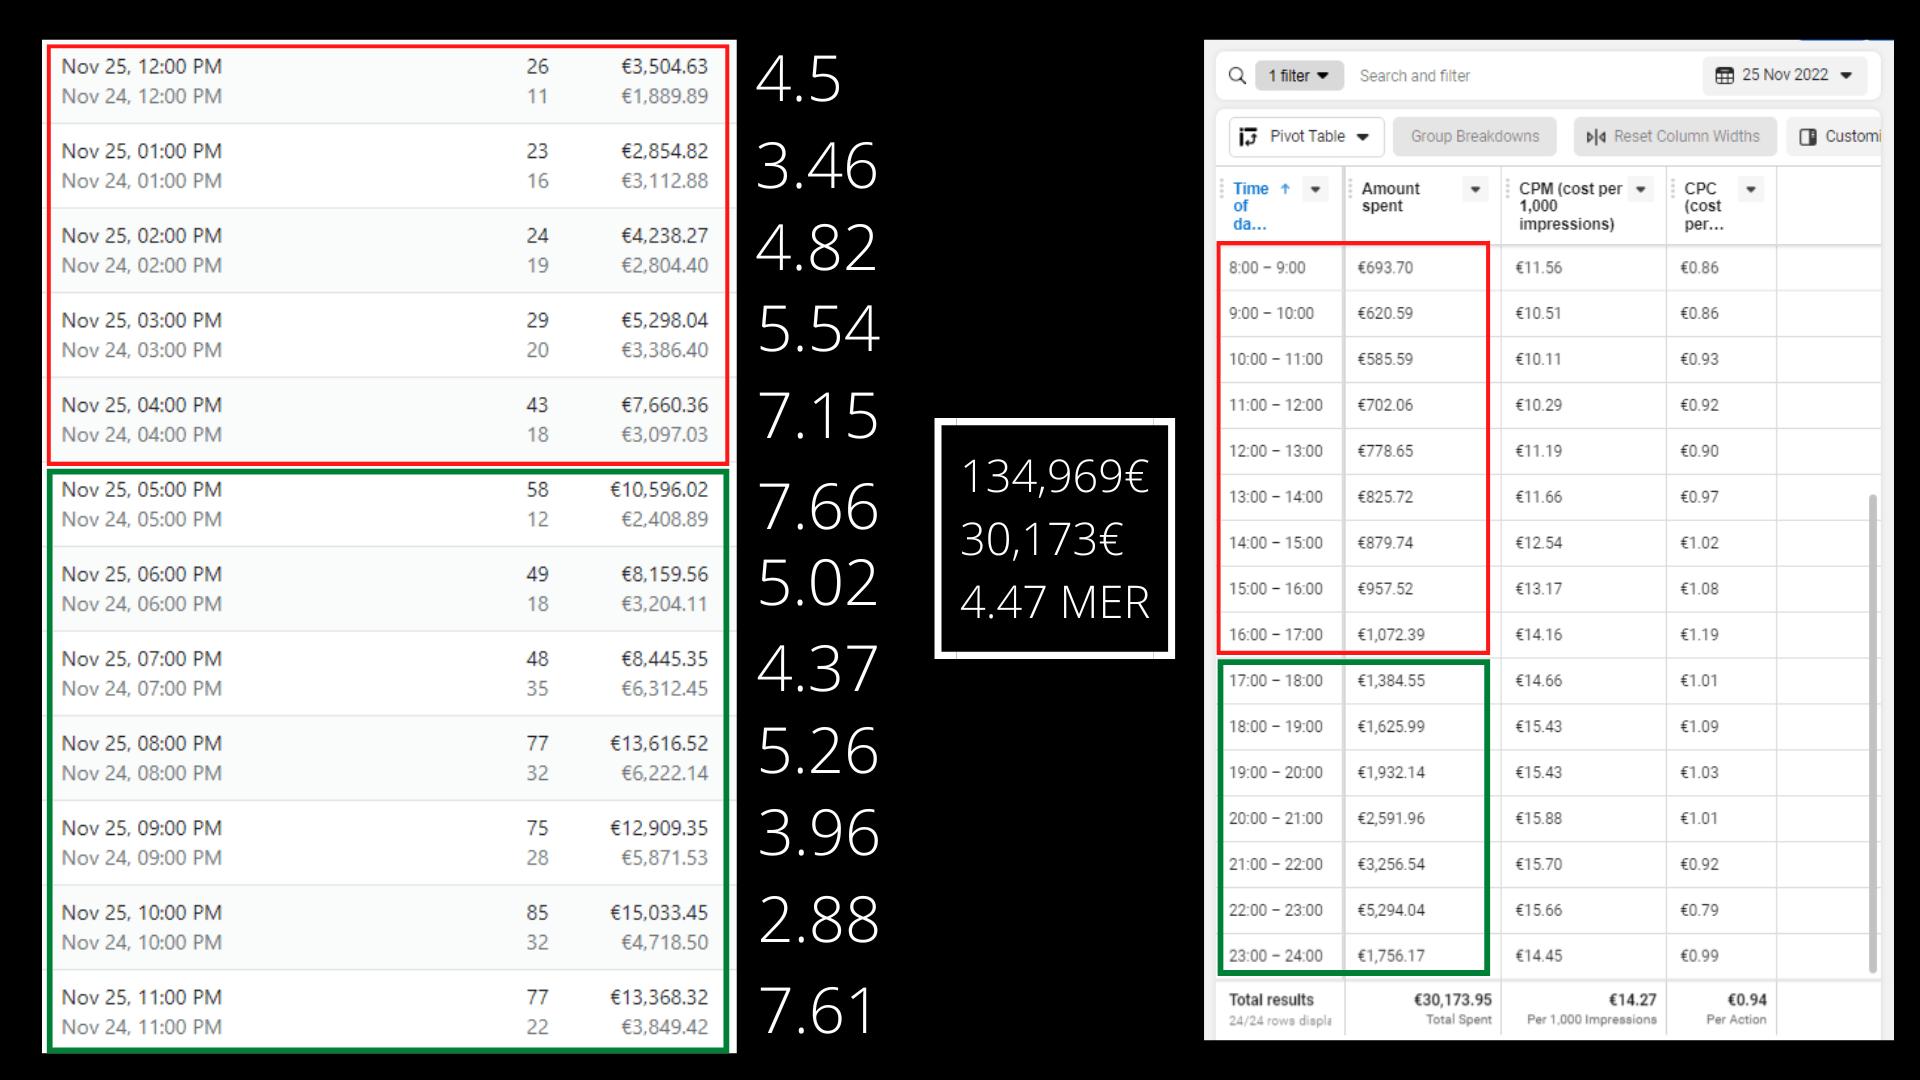
Task: Click the calendar icon beside 25 Nov 2022
Action: 1724,76
